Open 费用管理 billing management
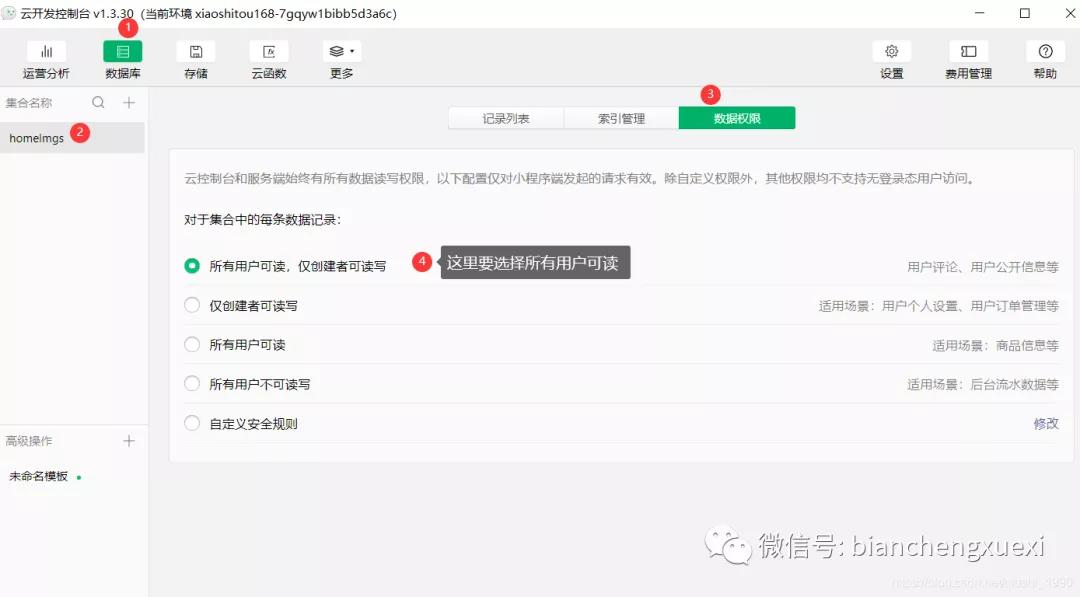The image size is (1080, 597). click(x=967, y=60)
